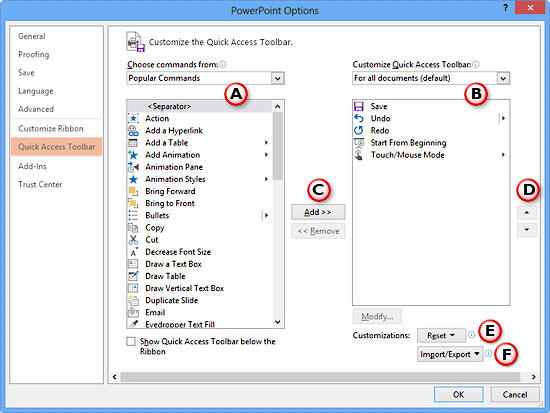
Task: Click the Duplicate Slide icon
Action: coord(133,300)
